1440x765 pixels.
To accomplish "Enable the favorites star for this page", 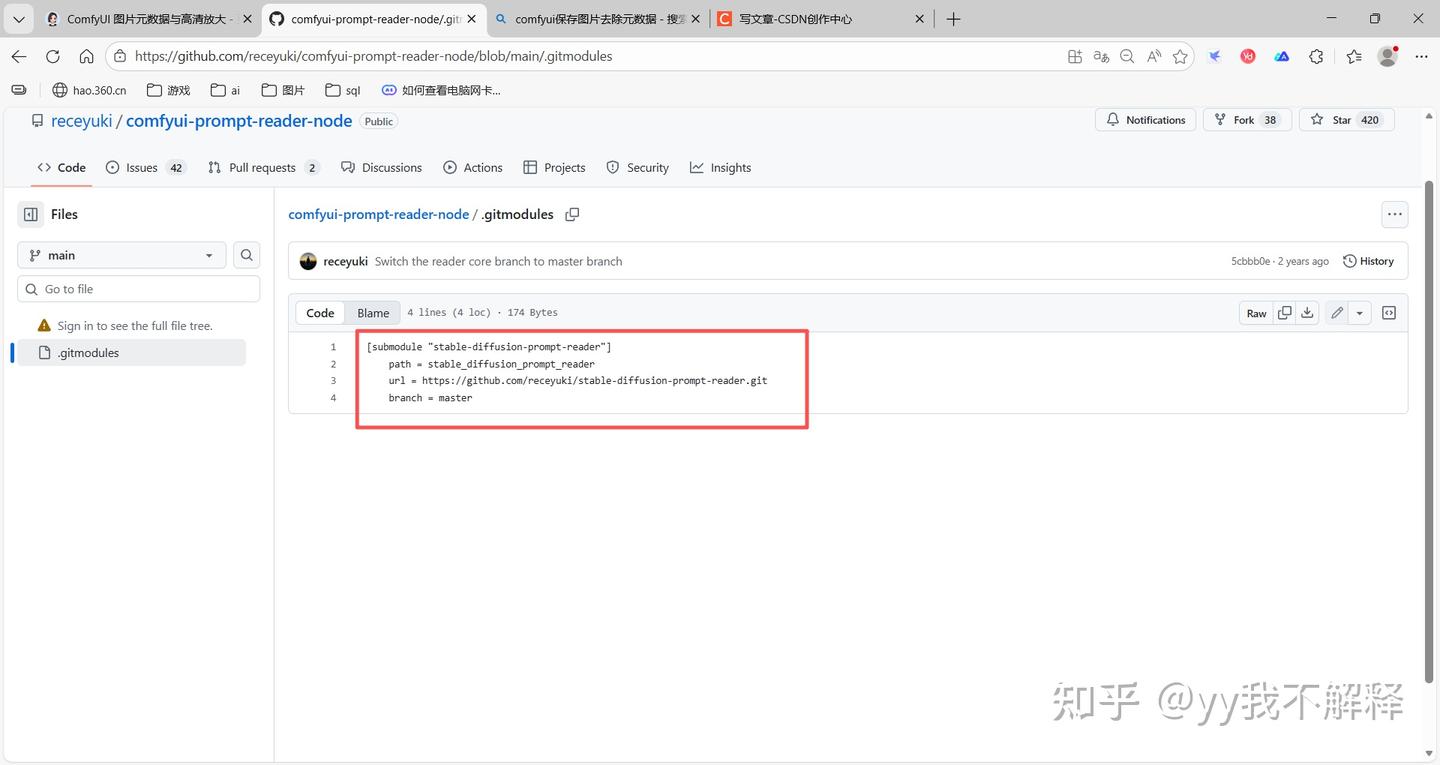I will pos(1180,56).
